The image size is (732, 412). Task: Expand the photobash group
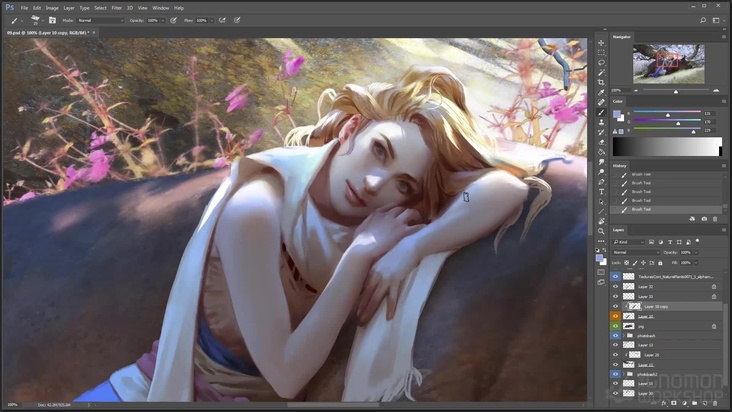(624, 335)
